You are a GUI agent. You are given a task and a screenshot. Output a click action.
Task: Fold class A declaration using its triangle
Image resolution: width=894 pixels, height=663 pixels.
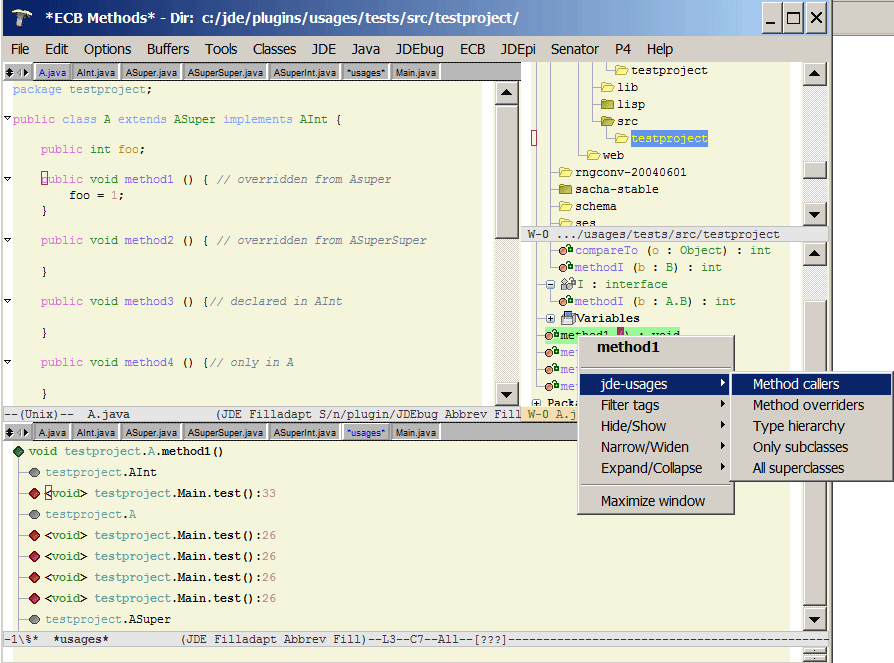(8, 119)
